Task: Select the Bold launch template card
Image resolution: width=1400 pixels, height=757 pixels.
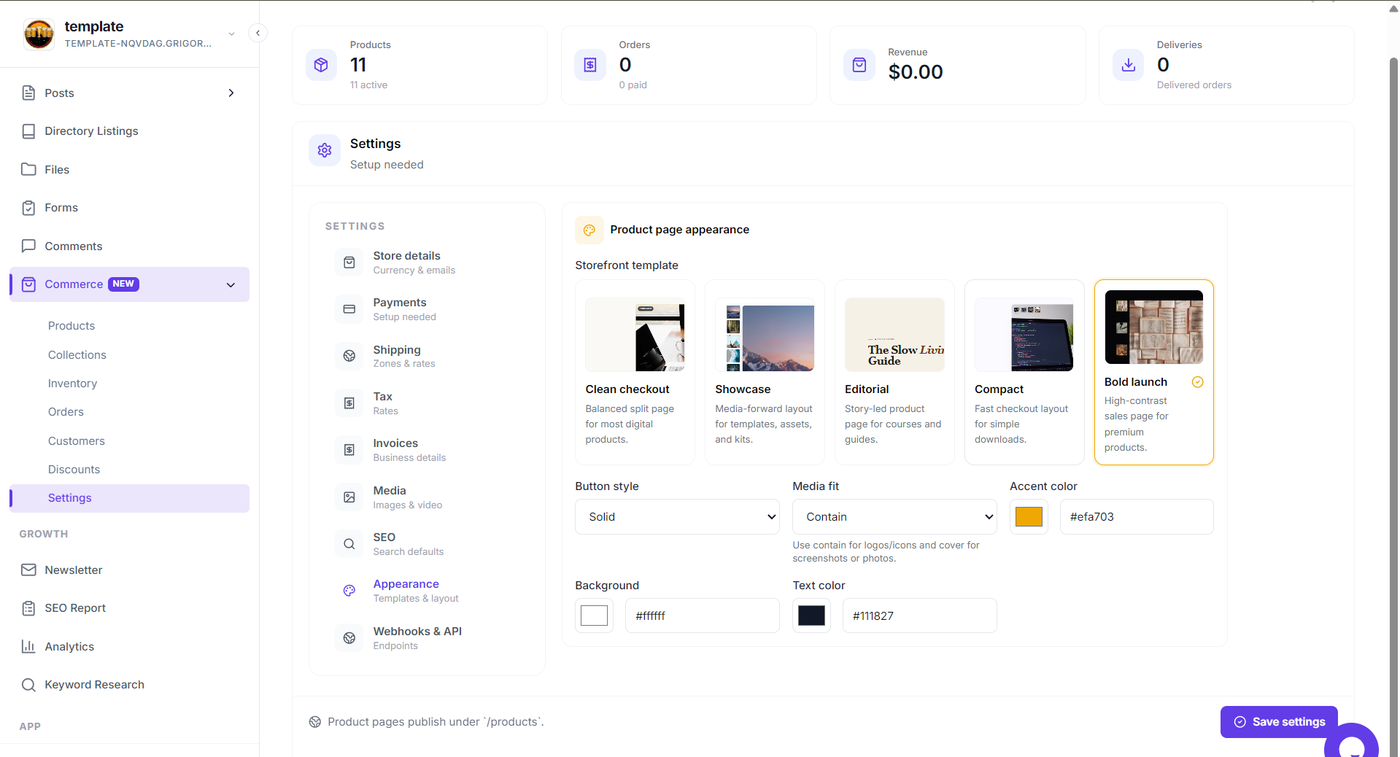Action: (x=1154, y=372)
